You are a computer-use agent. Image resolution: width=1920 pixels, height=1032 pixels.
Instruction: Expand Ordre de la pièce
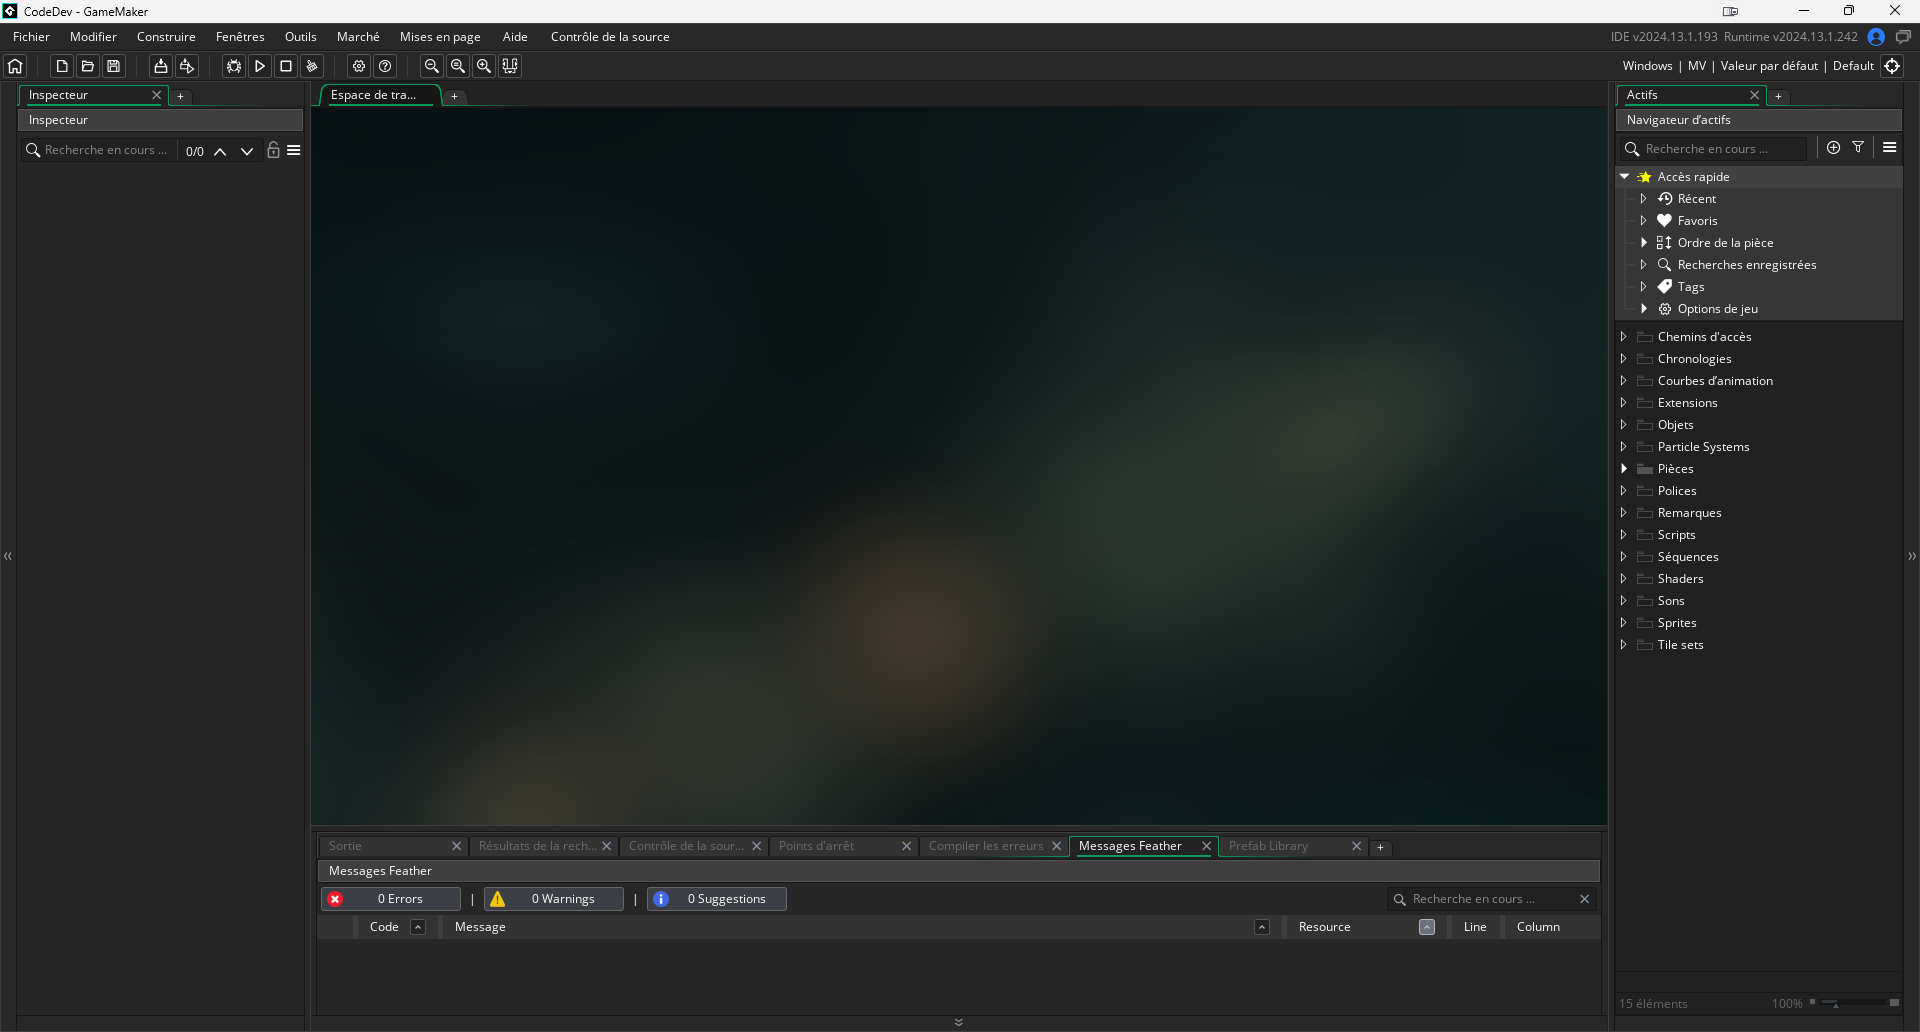coord(1643,243)
